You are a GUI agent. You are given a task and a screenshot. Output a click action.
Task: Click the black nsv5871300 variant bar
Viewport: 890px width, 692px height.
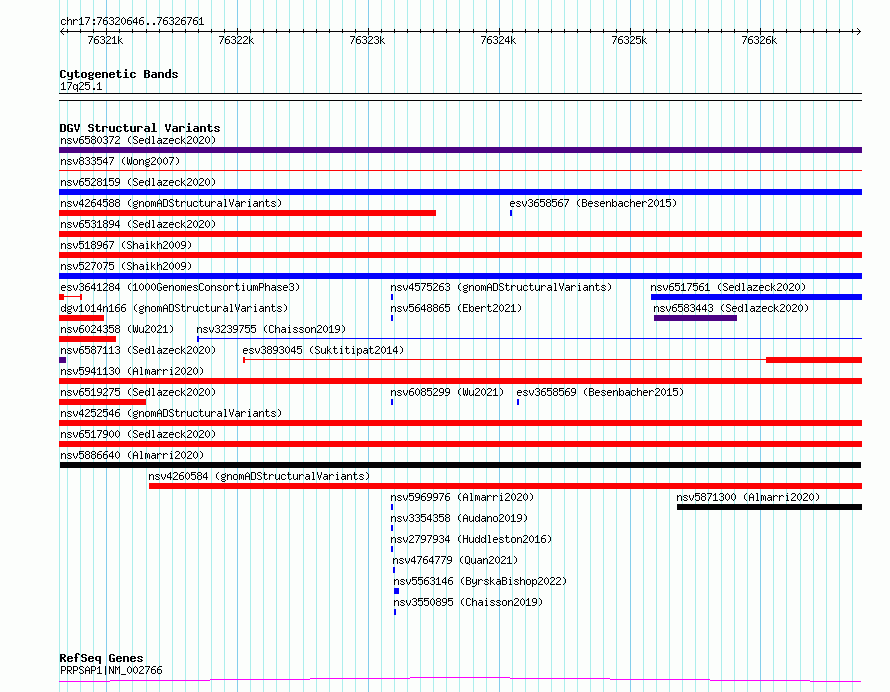(769, 508)
